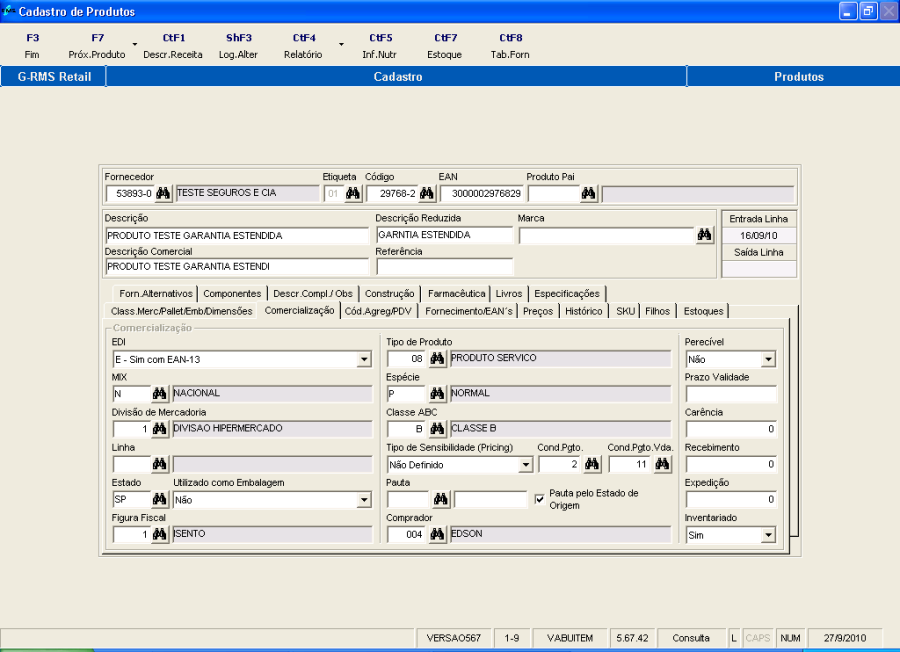Click Descrição Reduzida field

coord(444,235)
